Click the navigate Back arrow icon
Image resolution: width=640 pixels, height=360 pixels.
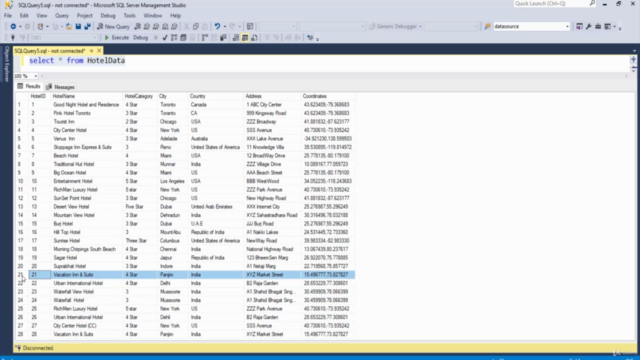[13, 26]
